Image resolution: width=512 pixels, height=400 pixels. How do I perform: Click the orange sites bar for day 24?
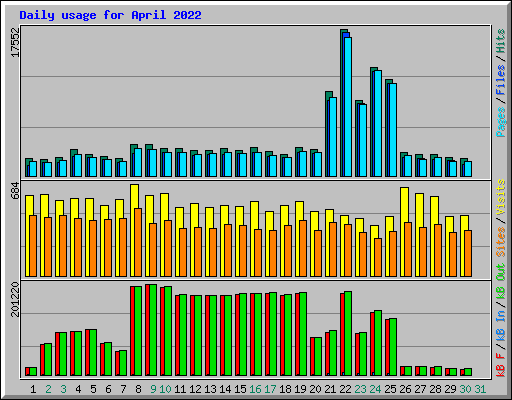[x=378, y=257]
